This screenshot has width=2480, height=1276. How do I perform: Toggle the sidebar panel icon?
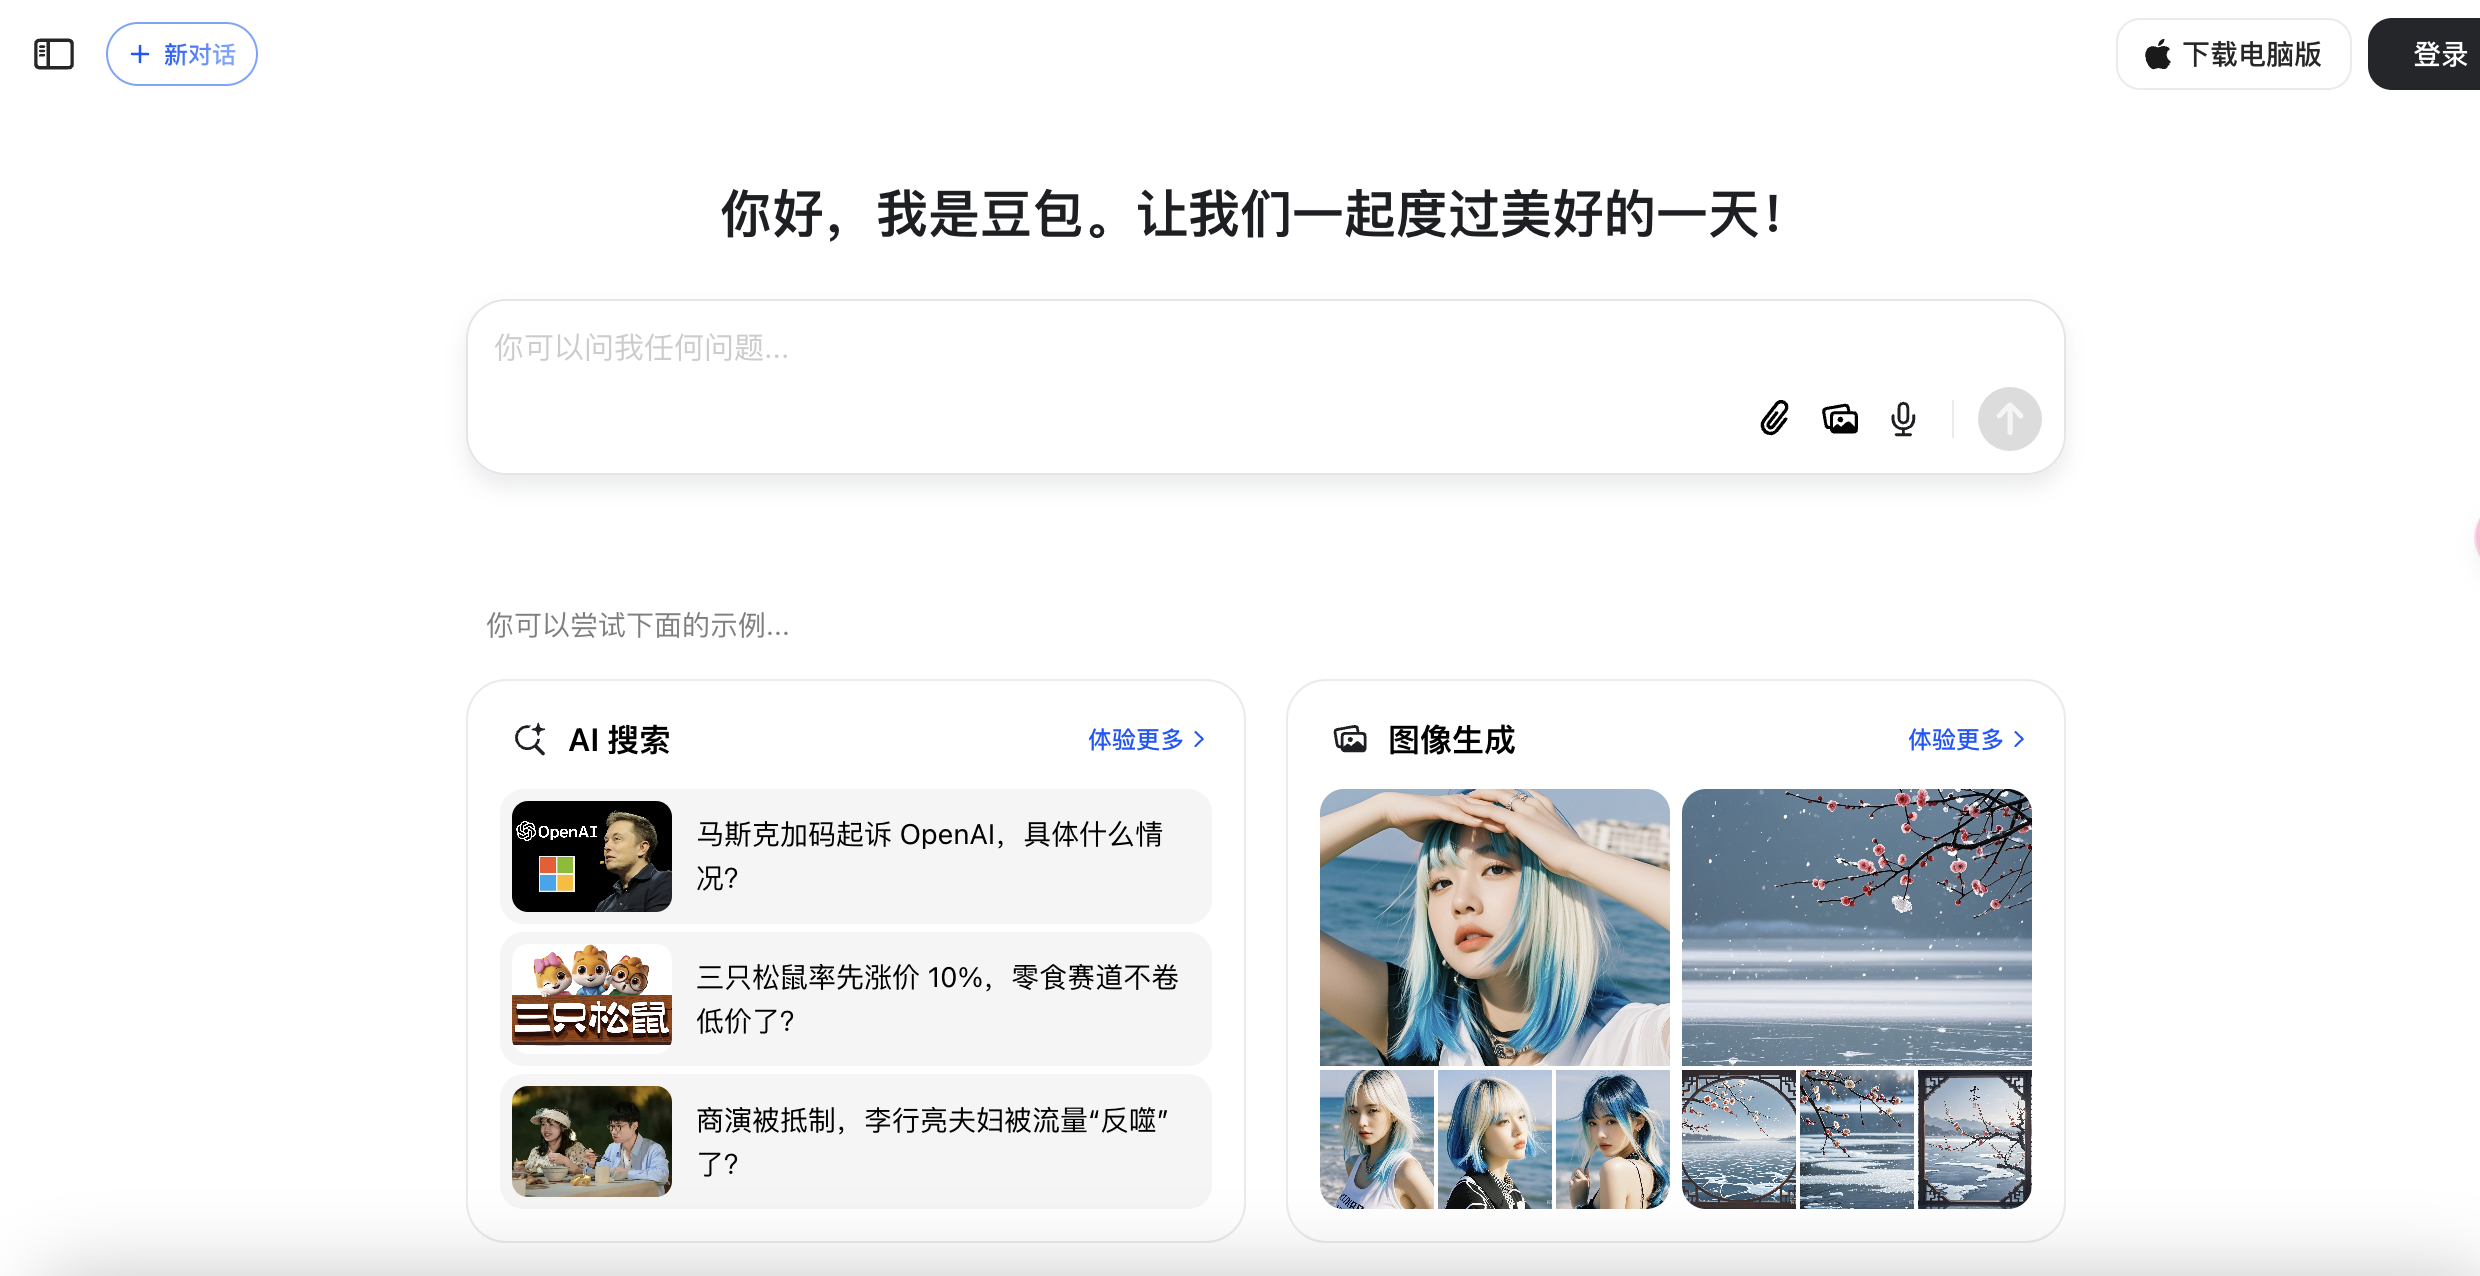click(x=54, y=54)
